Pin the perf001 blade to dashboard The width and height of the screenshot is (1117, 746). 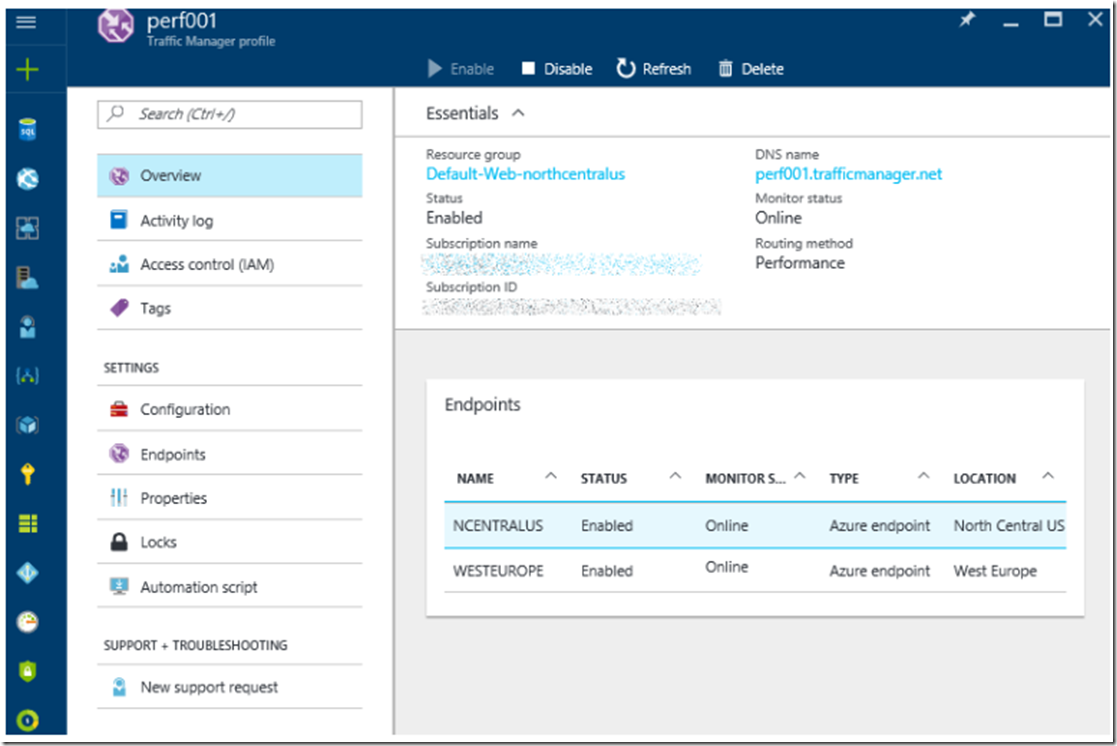(x=967, y=20)
